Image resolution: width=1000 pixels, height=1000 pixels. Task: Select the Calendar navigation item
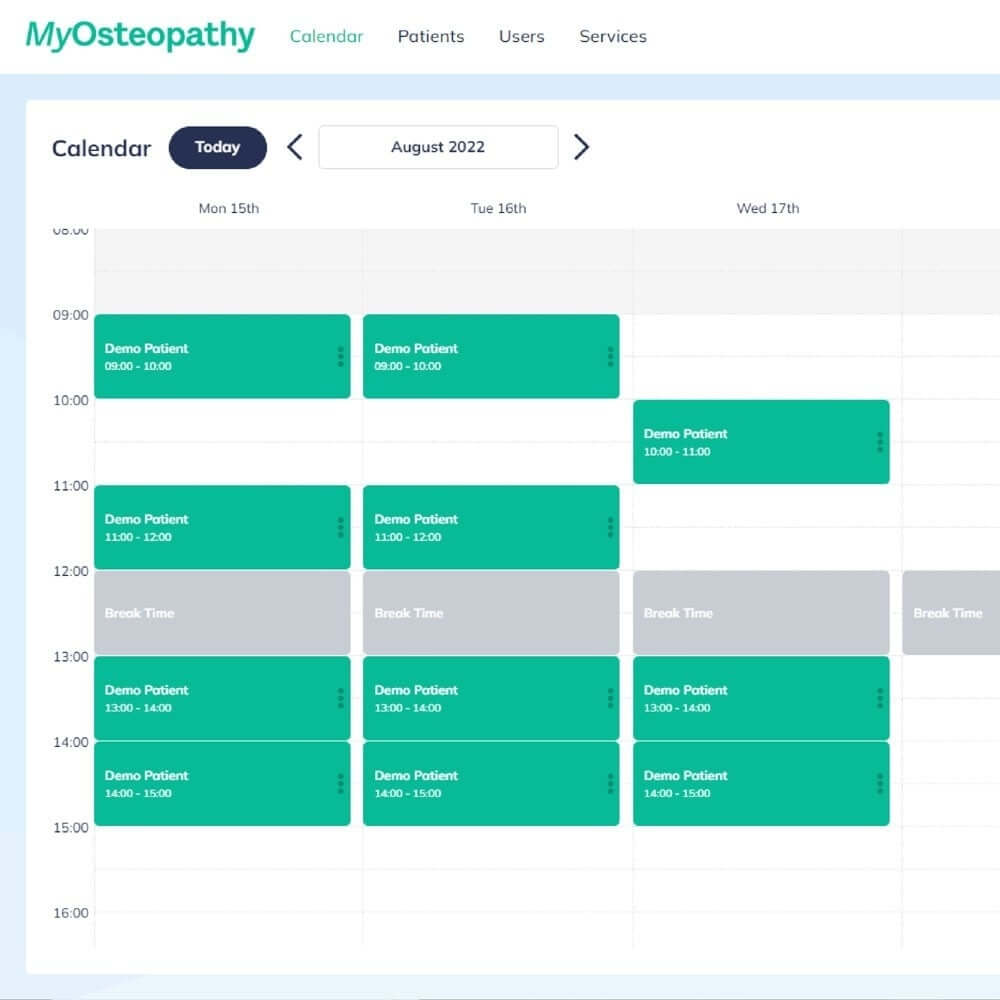(x=326, y=36)
